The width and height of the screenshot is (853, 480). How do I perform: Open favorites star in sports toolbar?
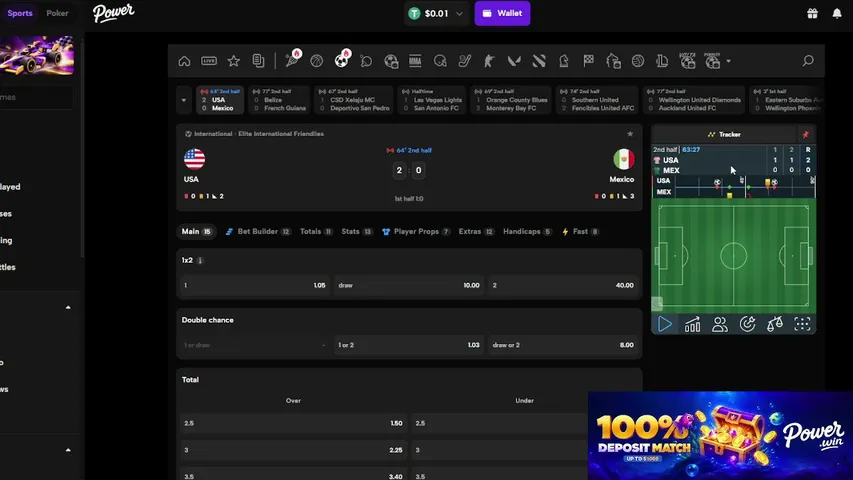click(x=233, y=61)
